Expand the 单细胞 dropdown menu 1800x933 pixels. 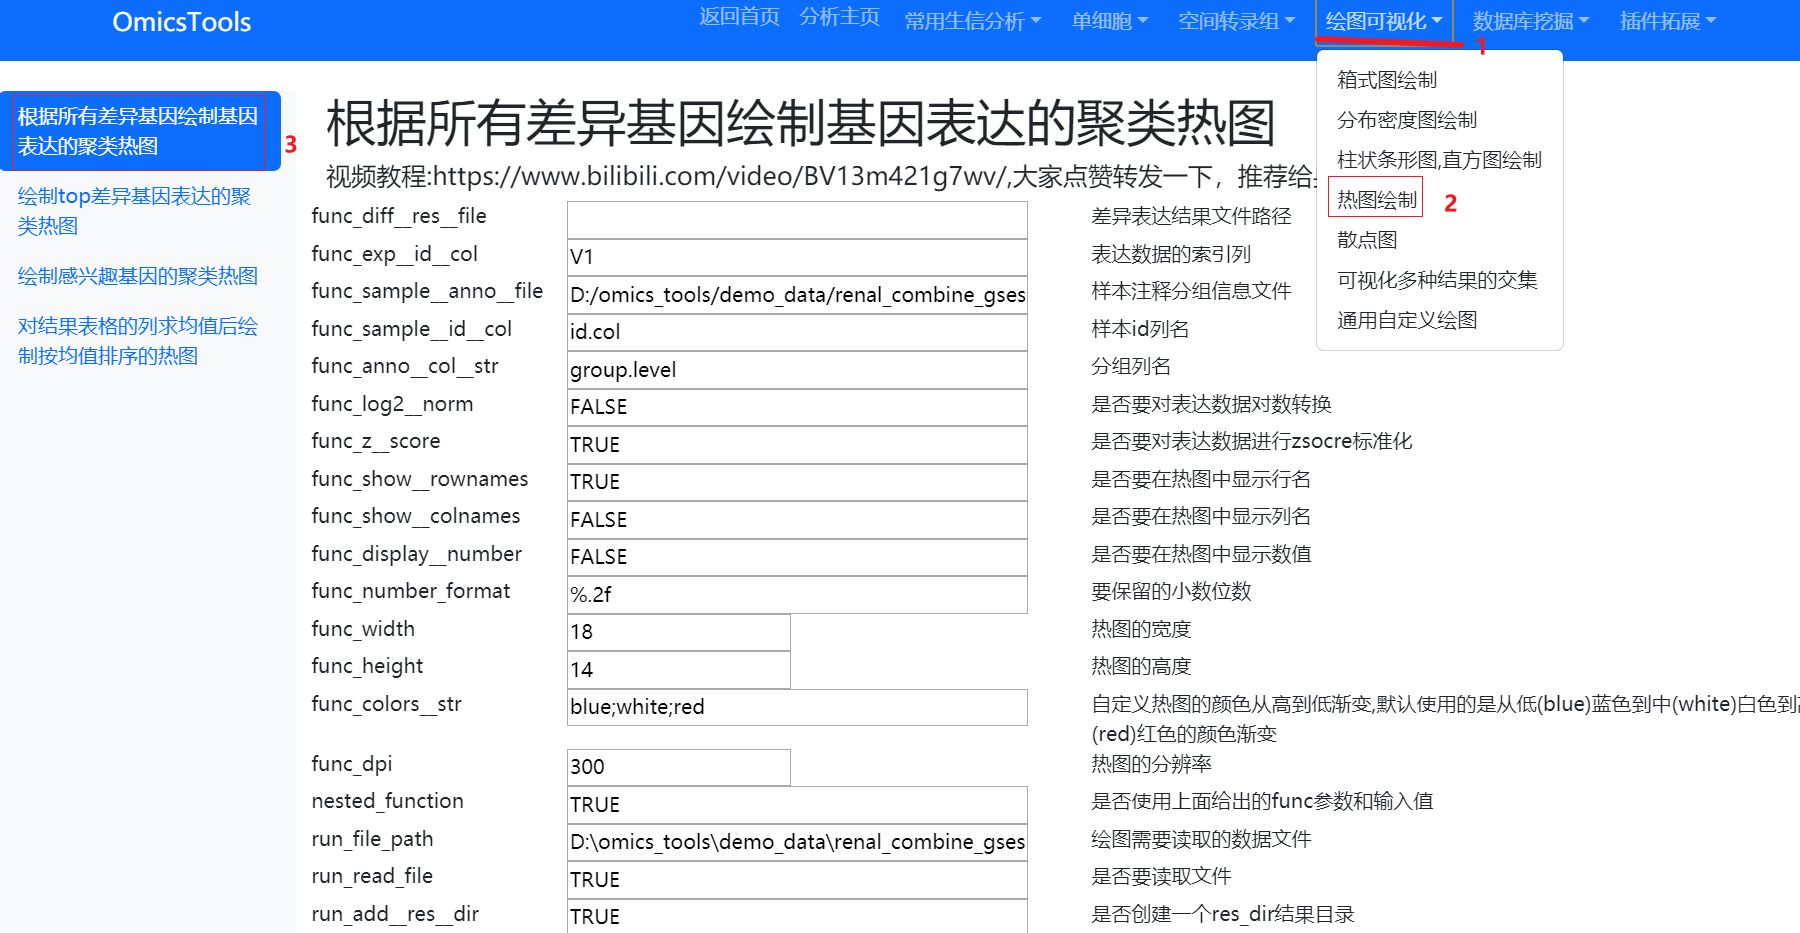pyautogui.click(x=1110, y=21)
